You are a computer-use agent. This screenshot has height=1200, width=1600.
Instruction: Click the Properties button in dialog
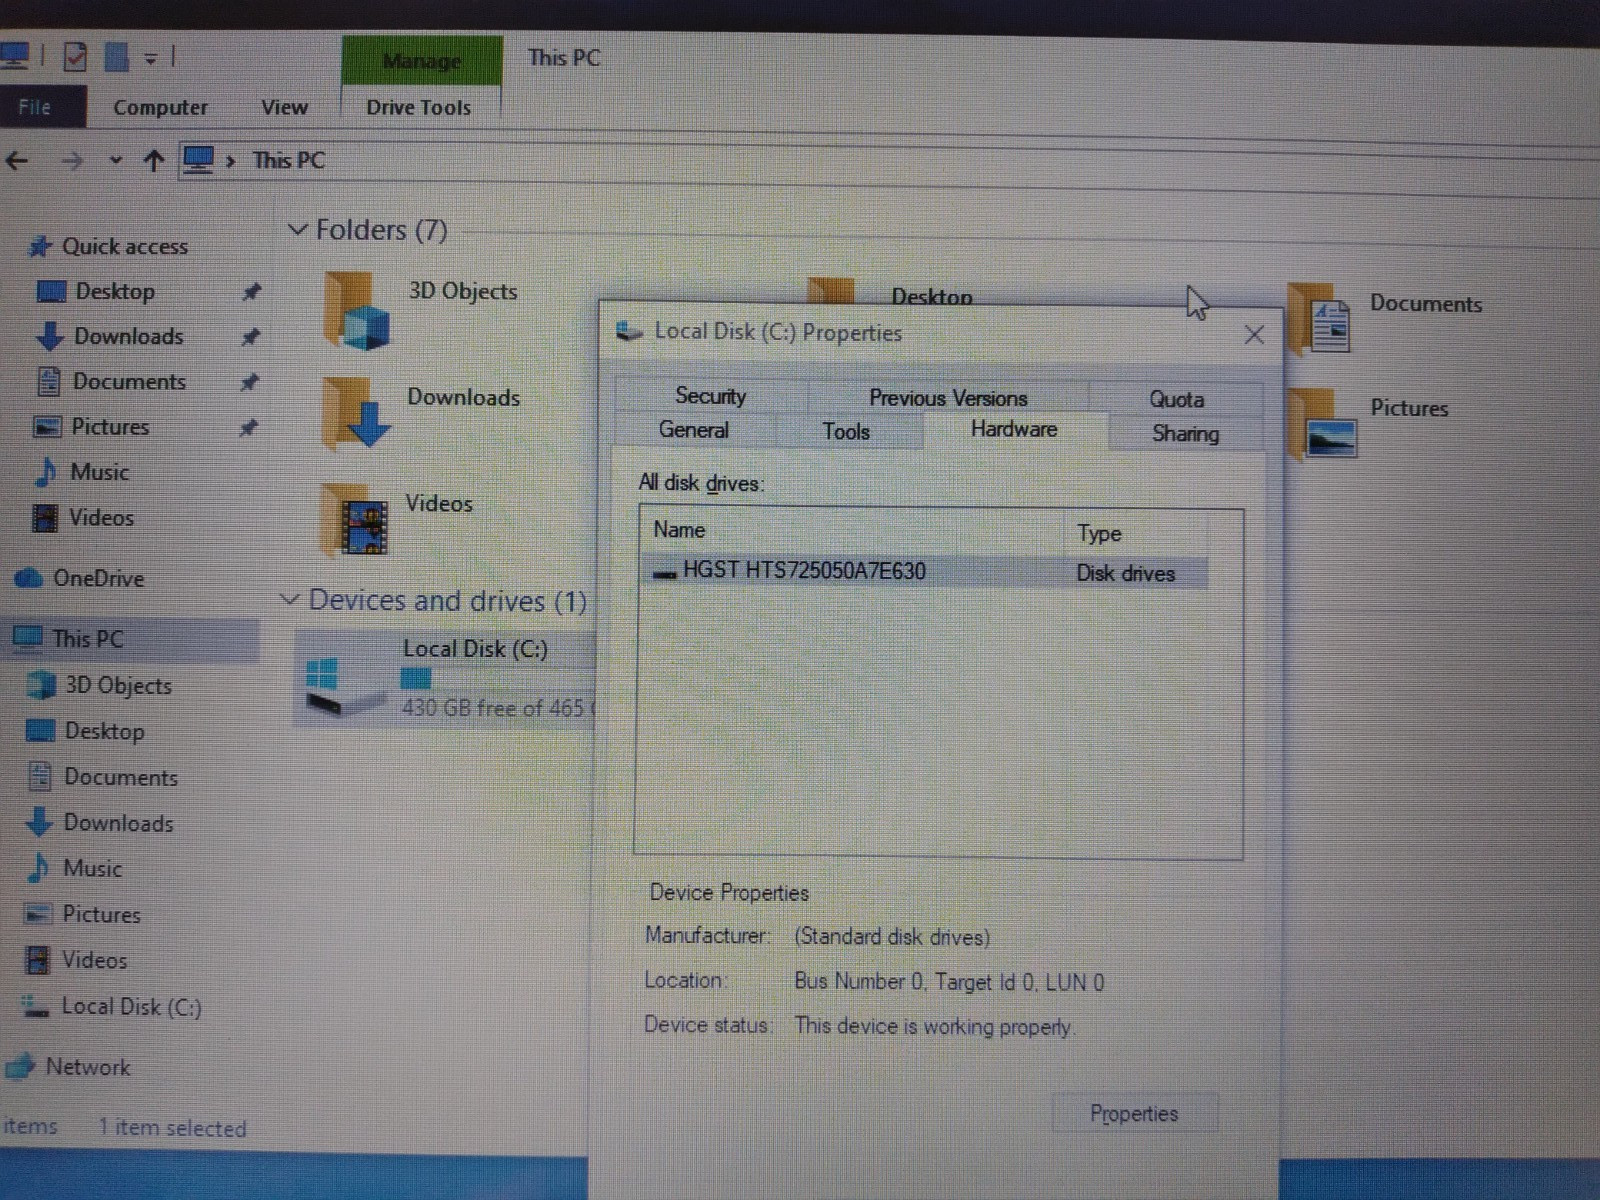point(1134,1113)
